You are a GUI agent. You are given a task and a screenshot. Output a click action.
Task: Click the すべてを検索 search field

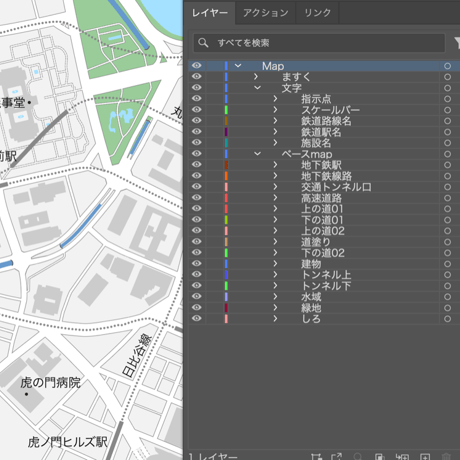pos(319,43)
